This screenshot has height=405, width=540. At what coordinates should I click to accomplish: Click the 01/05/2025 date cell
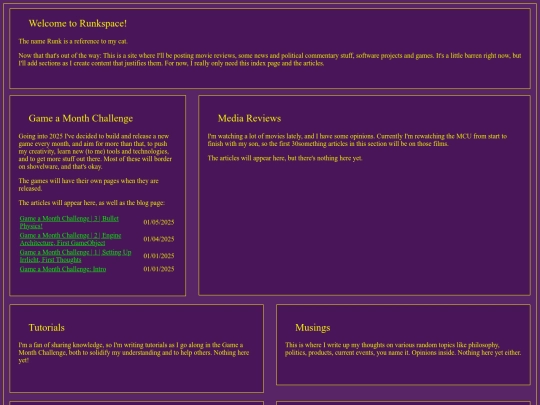point(159,222)
